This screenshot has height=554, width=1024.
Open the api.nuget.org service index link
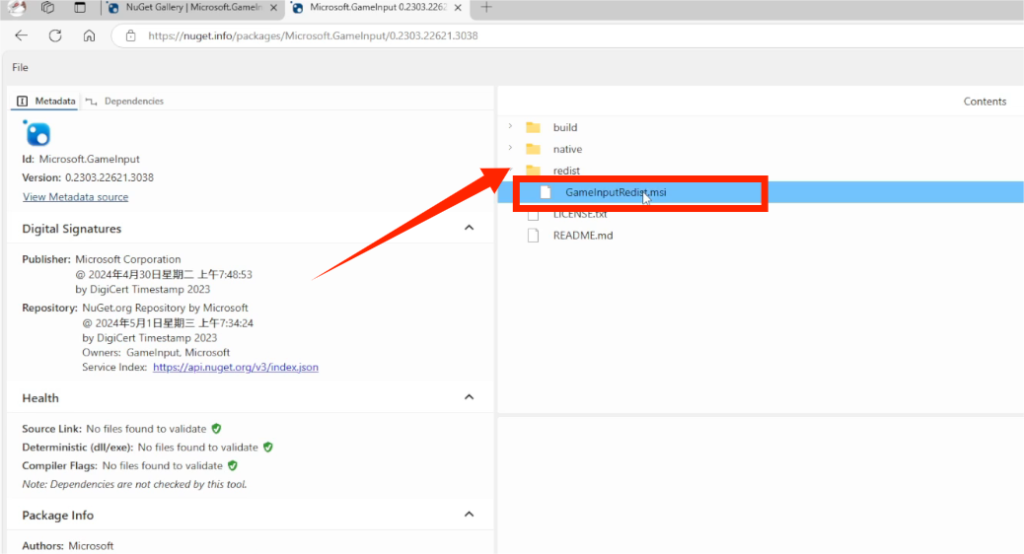(235, 367)
